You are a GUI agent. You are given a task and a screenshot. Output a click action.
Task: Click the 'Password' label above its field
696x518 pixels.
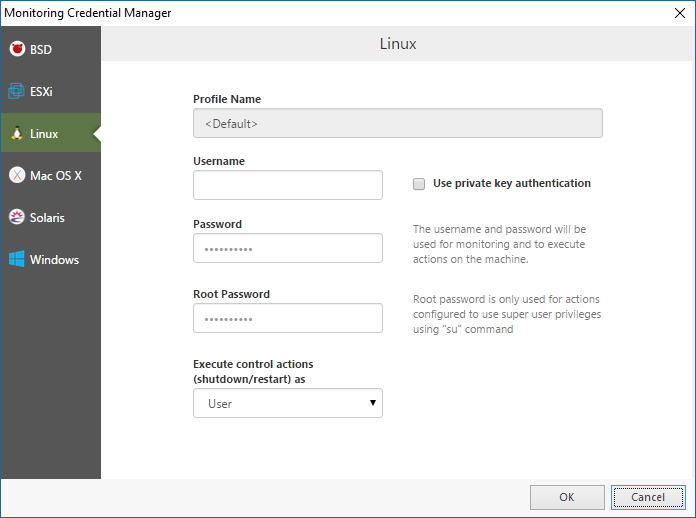pos(217,224)
